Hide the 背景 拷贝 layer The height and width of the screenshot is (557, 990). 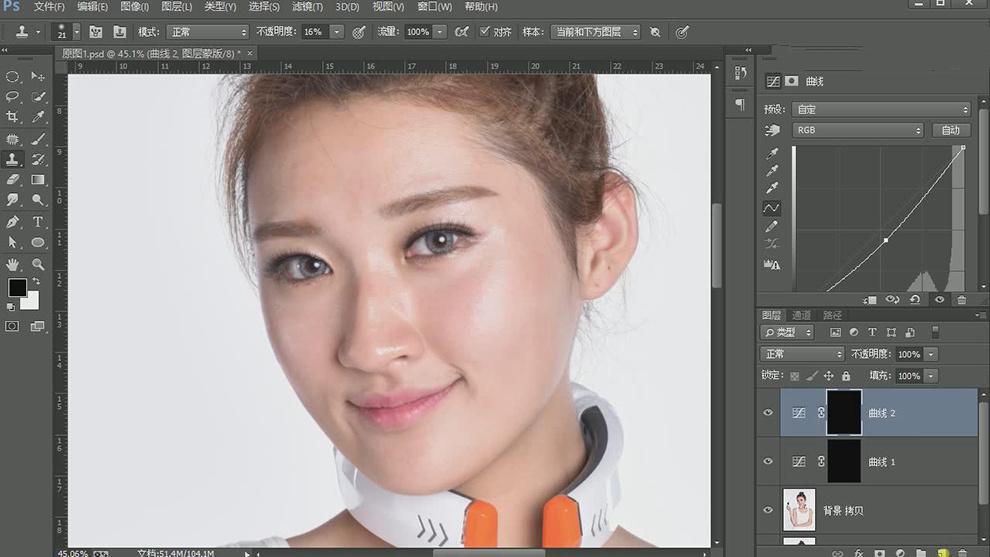point(768,510)
